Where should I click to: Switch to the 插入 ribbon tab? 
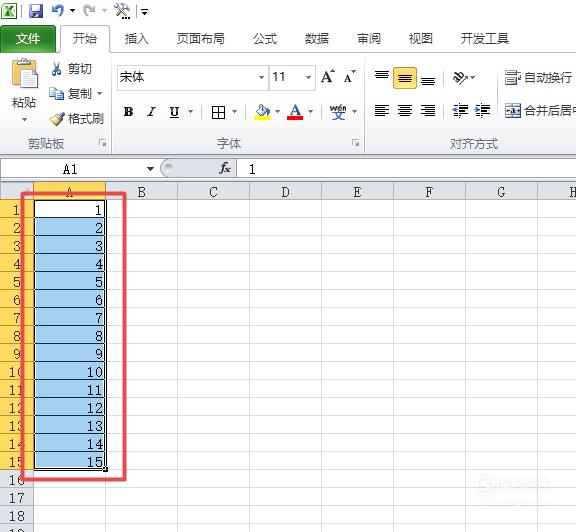coord(136,39)
